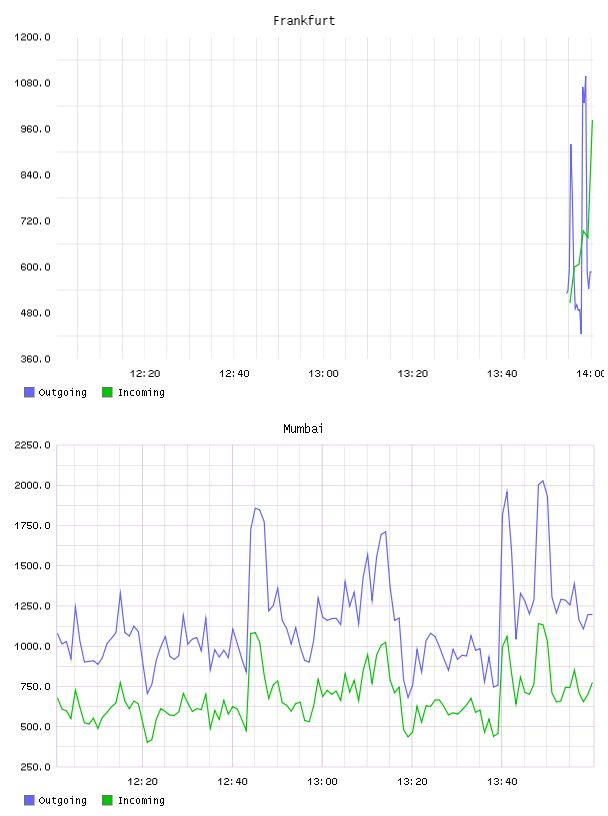Click the 500.0 y-axis label on Mumbai chart
The height and width of the screenshot is (816, 608).
pos(35,727)
